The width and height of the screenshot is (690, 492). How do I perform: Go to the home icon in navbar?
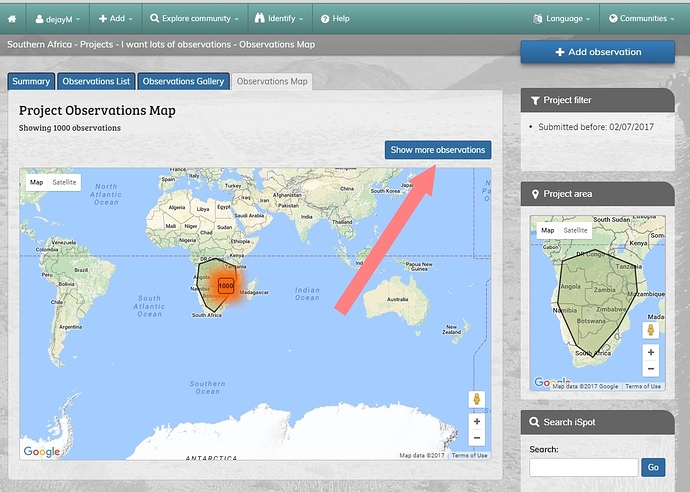pyautogui.click(x=12, y=18)
